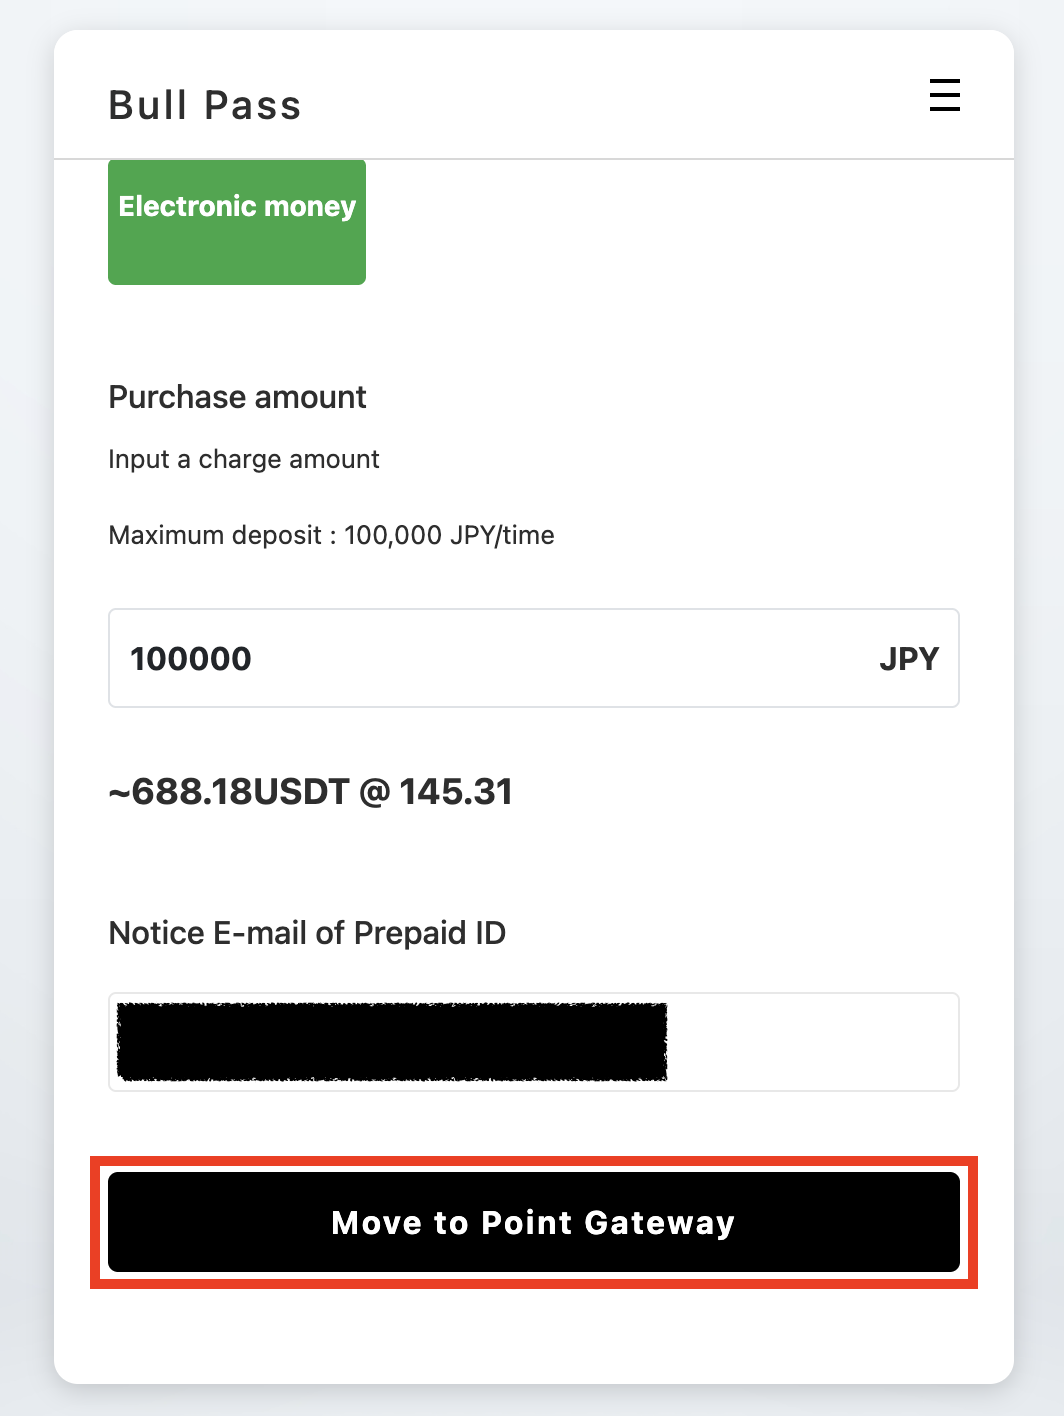
Task: Click the blank space after the redacted e-mail
Action: tap(810, 1042)
